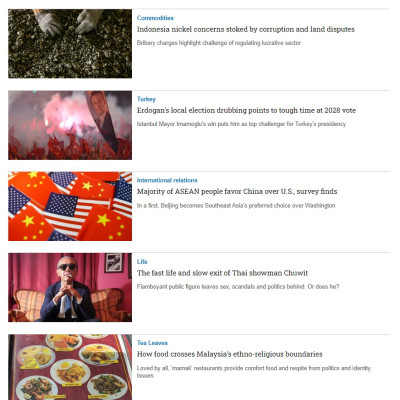Open the Majority of ASEAN people headline
Image resolution: width=400 pixels, height=400 pixels.
[237, 192]
